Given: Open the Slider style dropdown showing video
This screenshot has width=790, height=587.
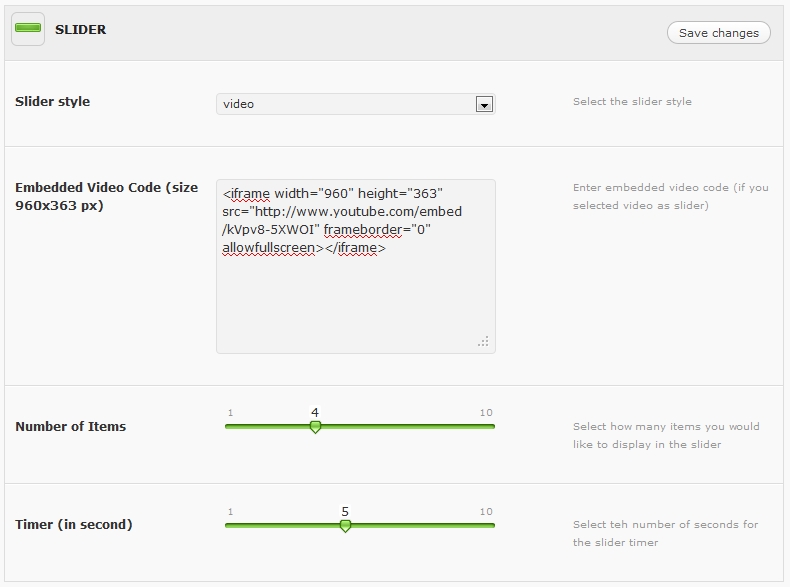Looking at the screenshot, I should click(x=345, y=104).
